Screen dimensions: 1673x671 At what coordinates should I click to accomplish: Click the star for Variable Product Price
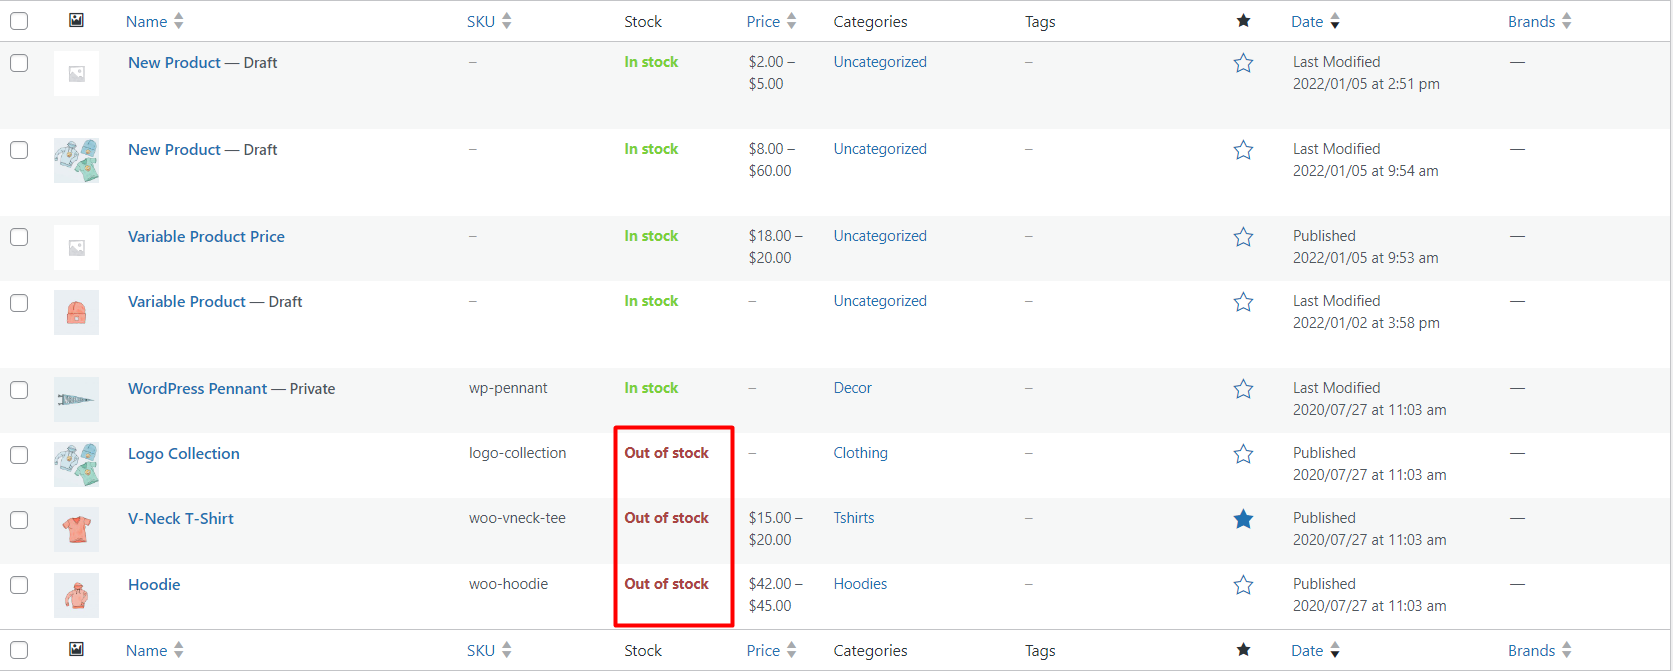point(1243,237)
